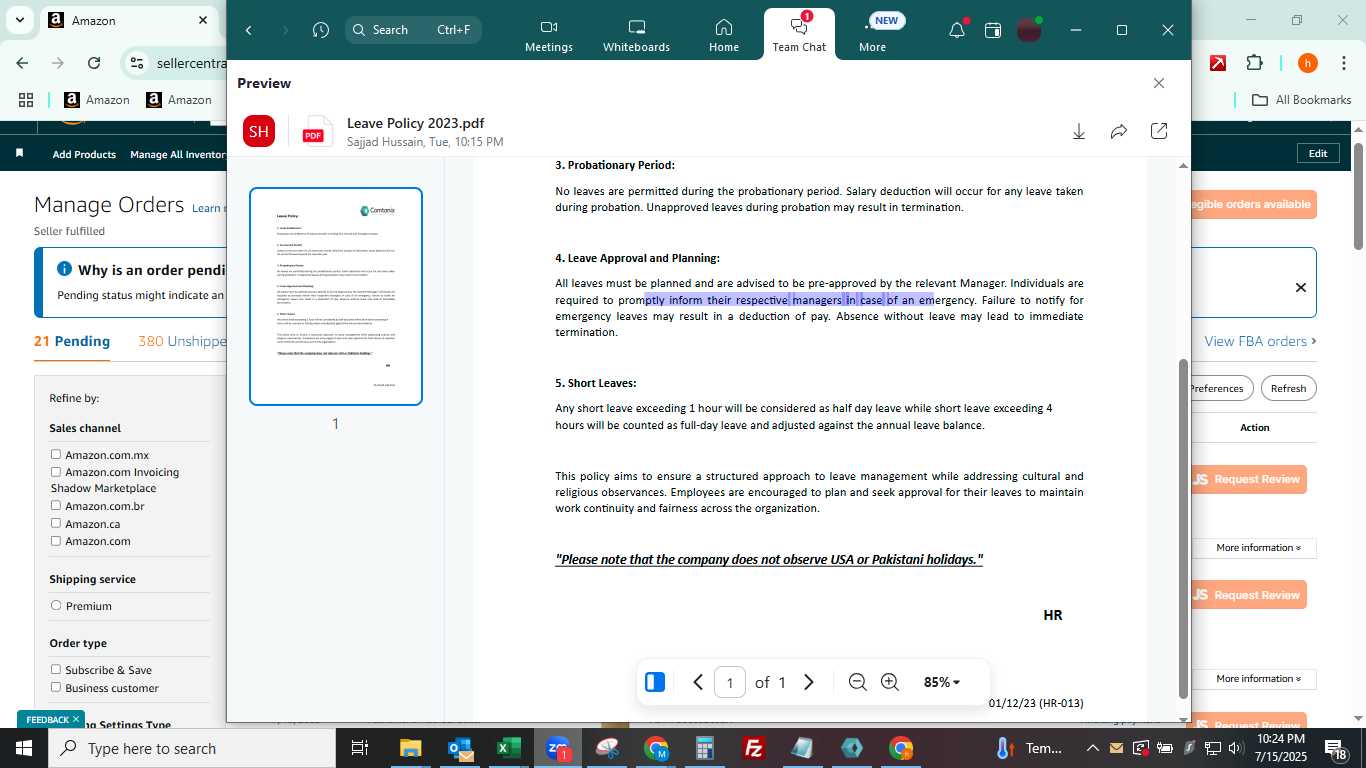Click Refresh button in orders page

point(1288,388)
